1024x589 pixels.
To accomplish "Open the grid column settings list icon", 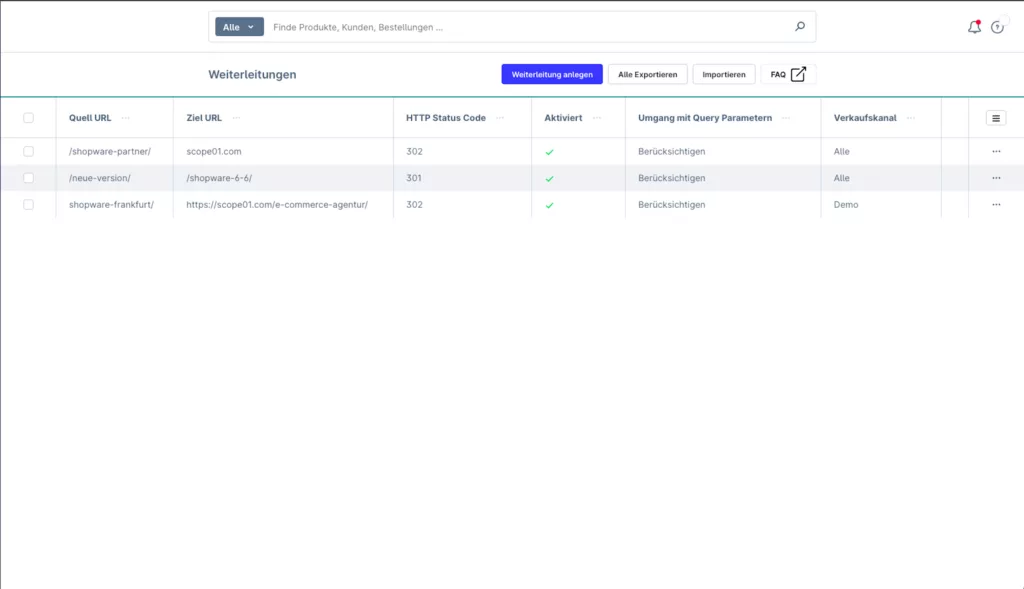I will pos(995,118).
